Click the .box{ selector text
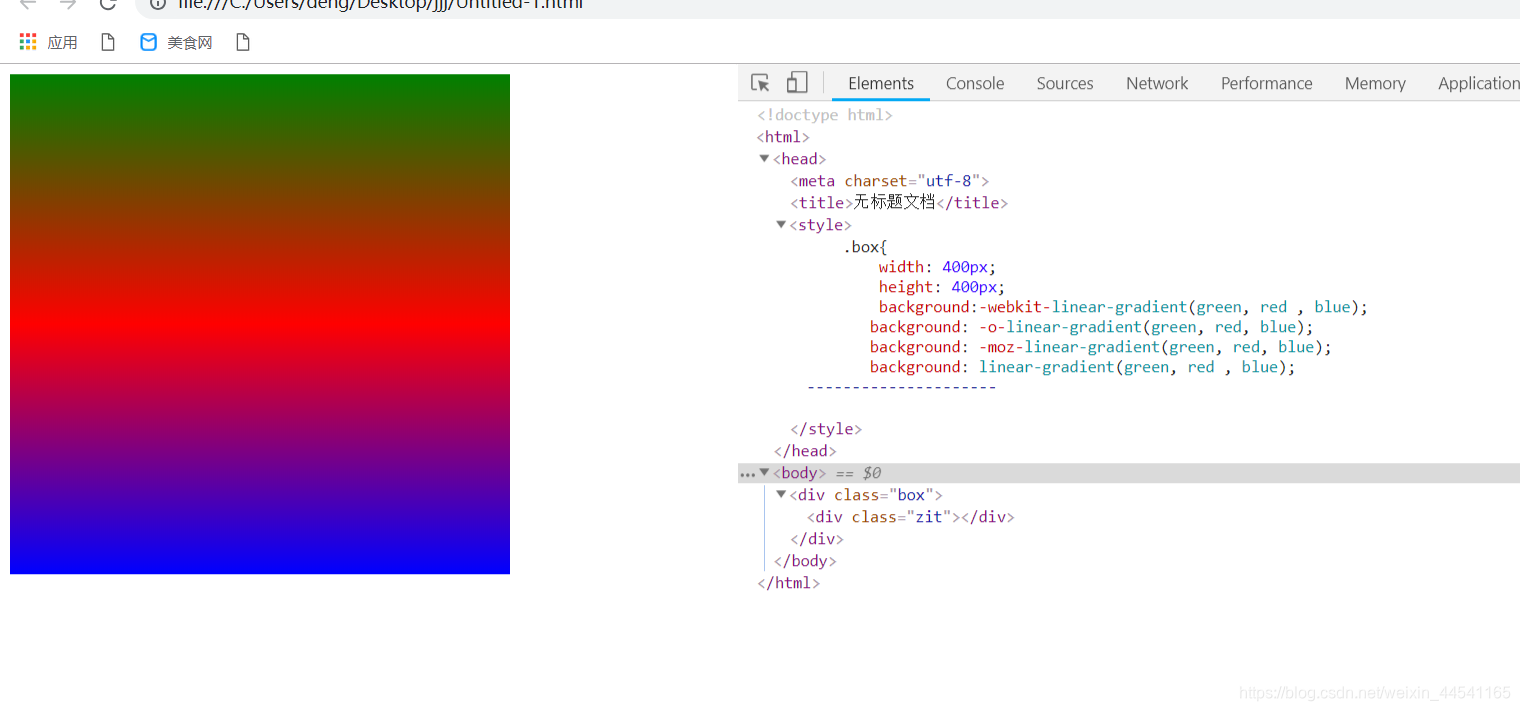1520x711 pixels. pos(866,247)
